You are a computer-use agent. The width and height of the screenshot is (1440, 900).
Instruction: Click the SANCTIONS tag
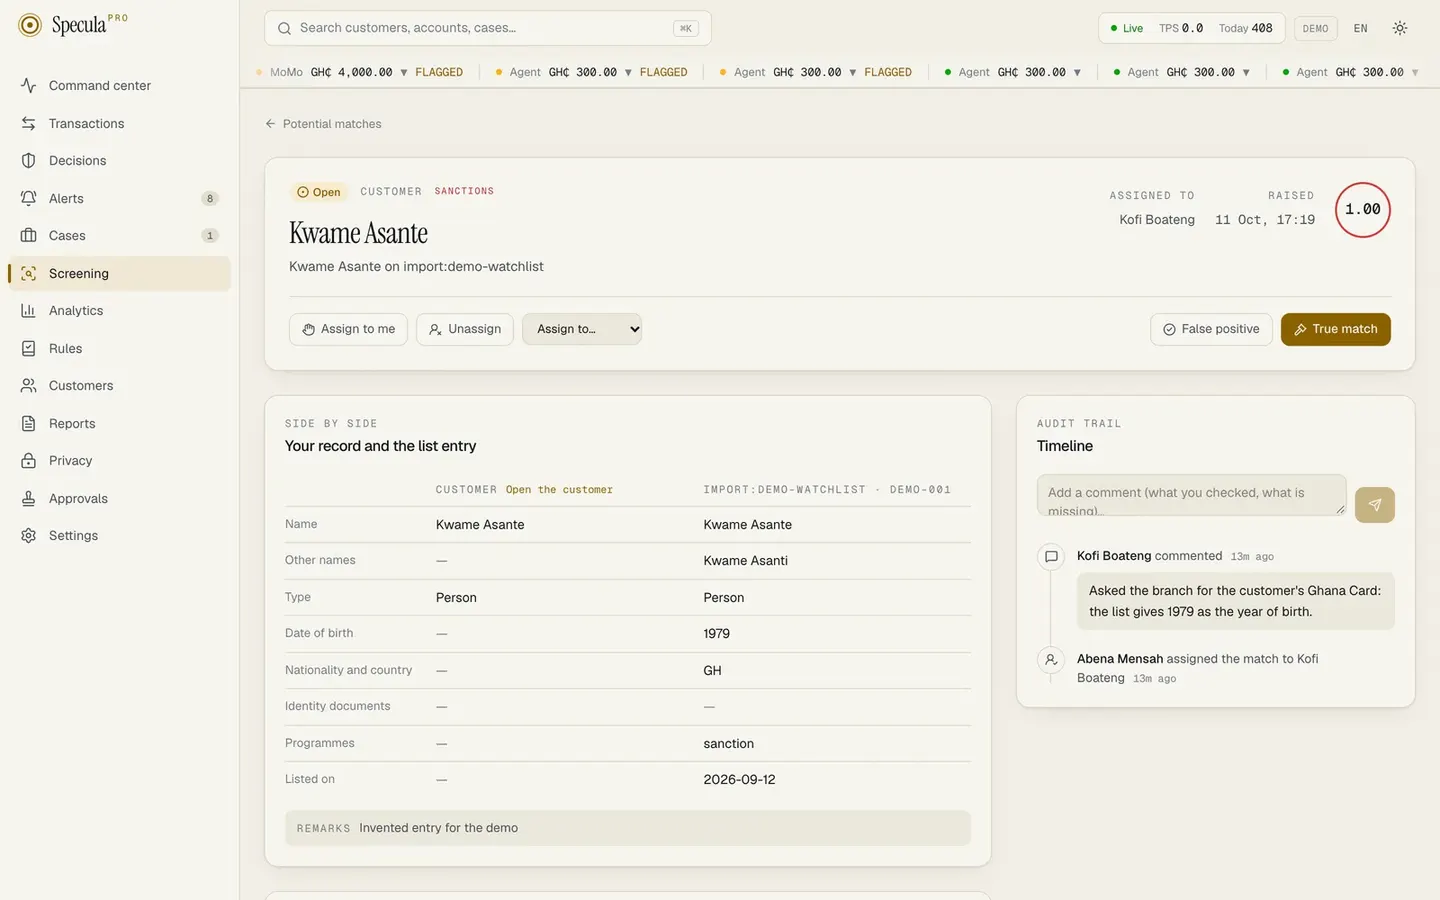pos(464,191)
